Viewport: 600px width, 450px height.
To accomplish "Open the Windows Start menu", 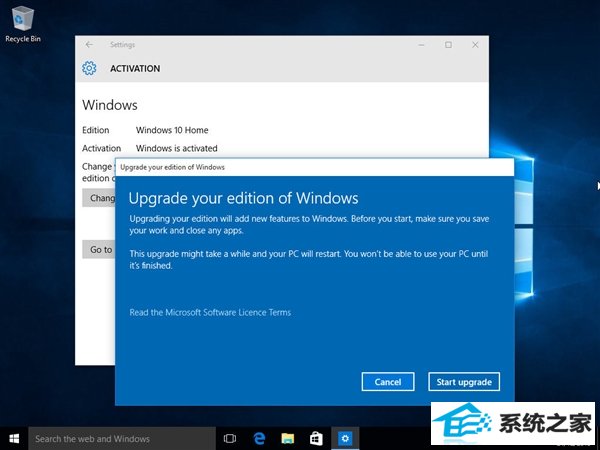I will (14, 439).
